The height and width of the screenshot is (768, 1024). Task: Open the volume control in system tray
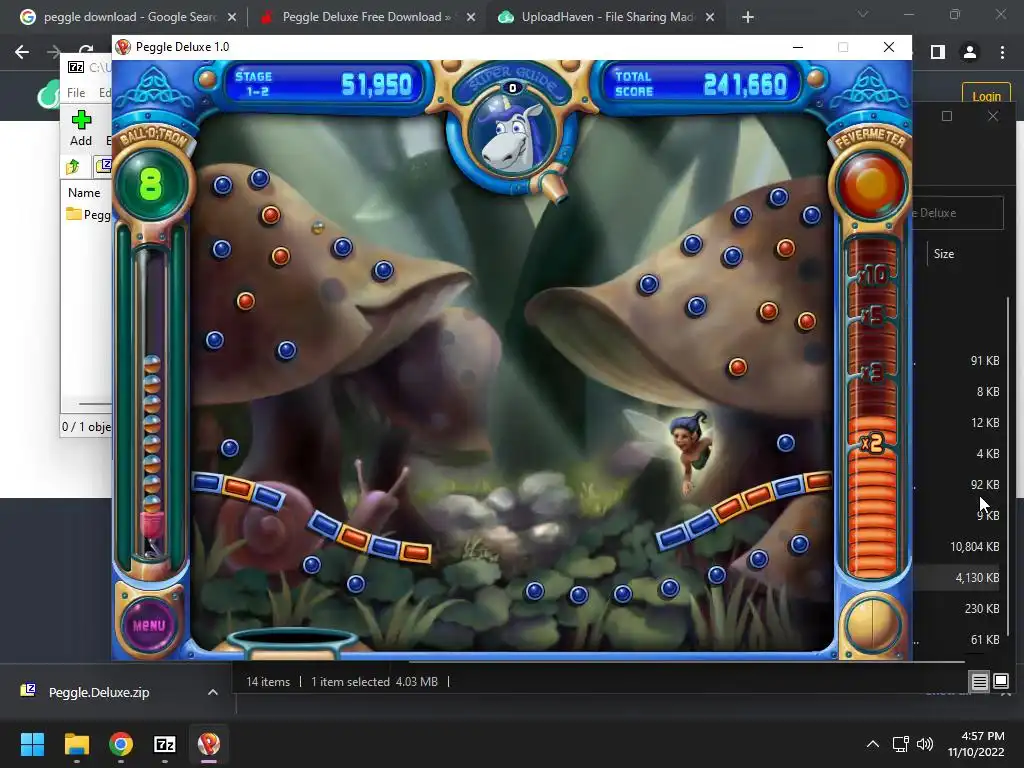click(x=925, y=744)
